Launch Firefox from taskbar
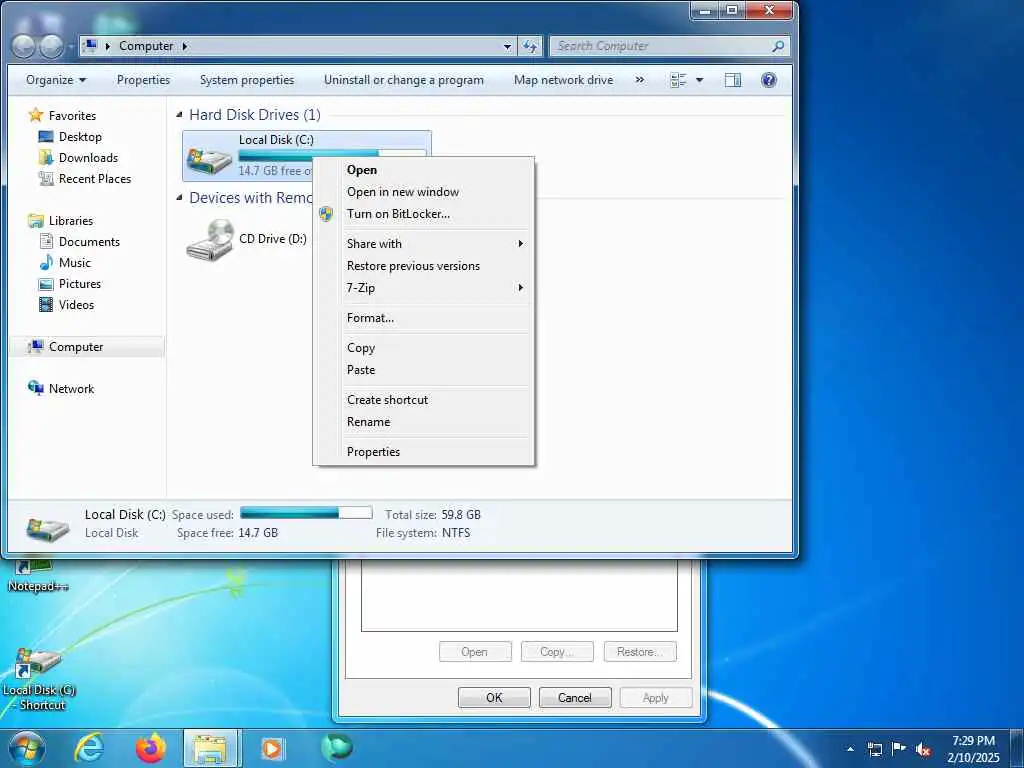The image size is (1024, 768). (151, 748)
